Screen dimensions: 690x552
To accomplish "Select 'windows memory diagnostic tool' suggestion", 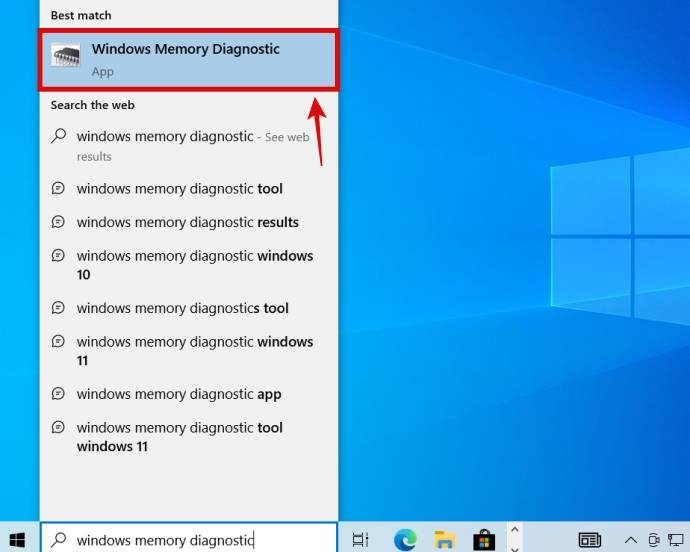I will (189, 189).
